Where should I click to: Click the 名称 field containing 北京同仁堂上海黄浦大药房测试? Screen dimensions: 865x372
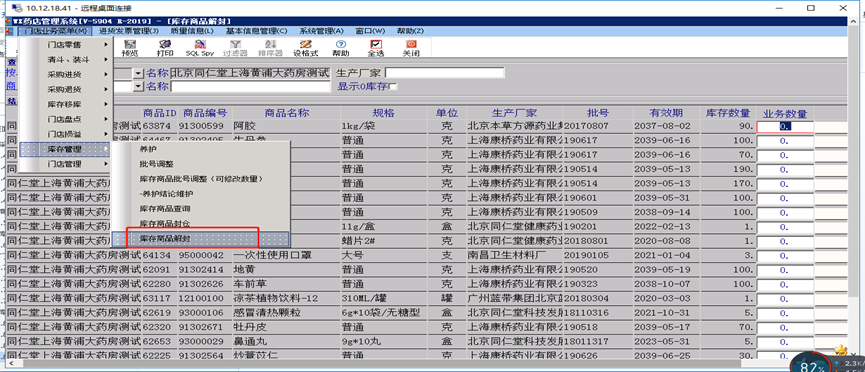pos(250,73)
